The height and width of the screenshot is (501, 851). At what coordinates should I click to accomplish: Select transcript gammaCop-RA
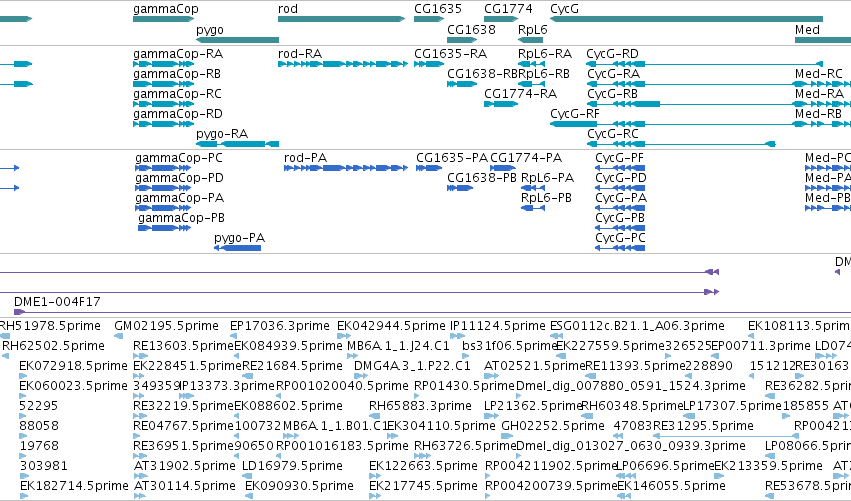[x=163, y=64]
